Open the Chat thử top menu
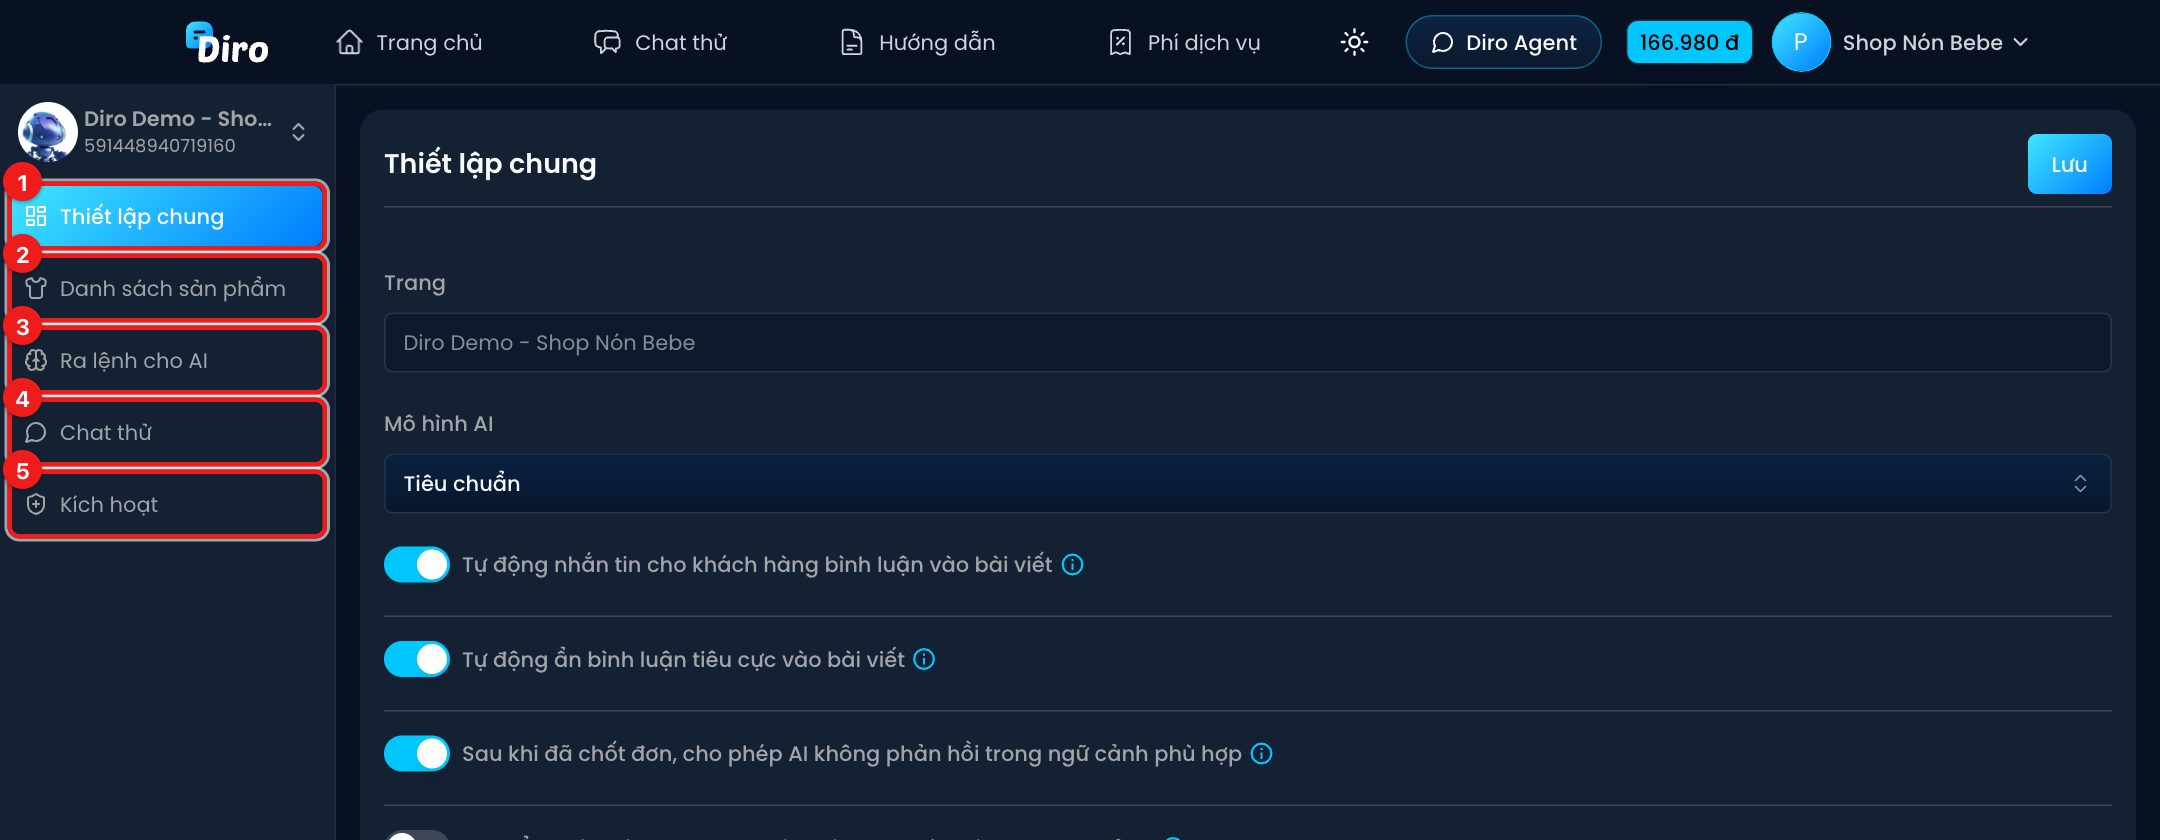The image size is (2160, 840). pos(660,42)
